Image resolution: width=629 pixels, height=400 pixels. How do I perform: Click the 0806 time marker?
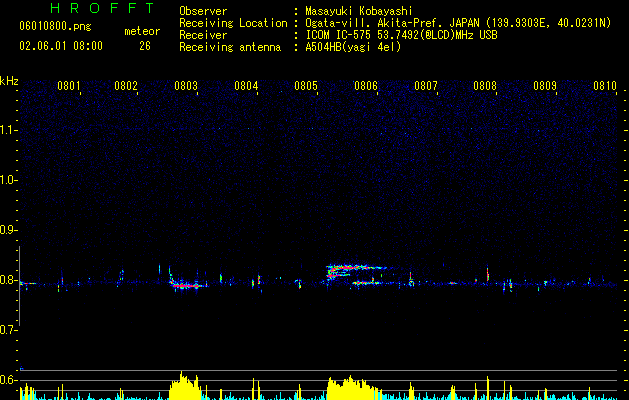366,86
